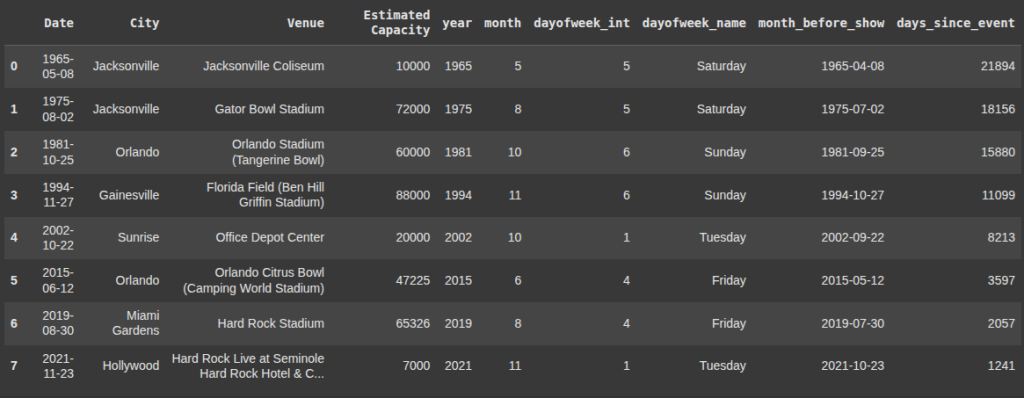Click the days_since_event column header
The width and height of the screenshot is (1024, 398).
pyautogui.click(x=955, y=23)
